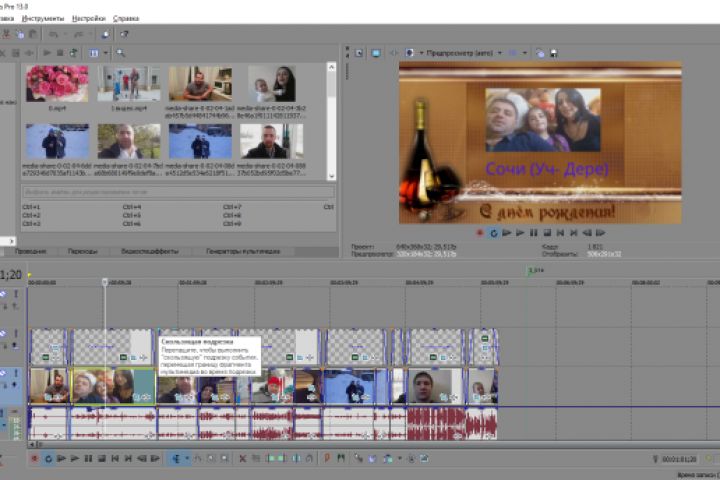Insert a region with green region icon
720x480 pixels.
[x=341, y=458]
